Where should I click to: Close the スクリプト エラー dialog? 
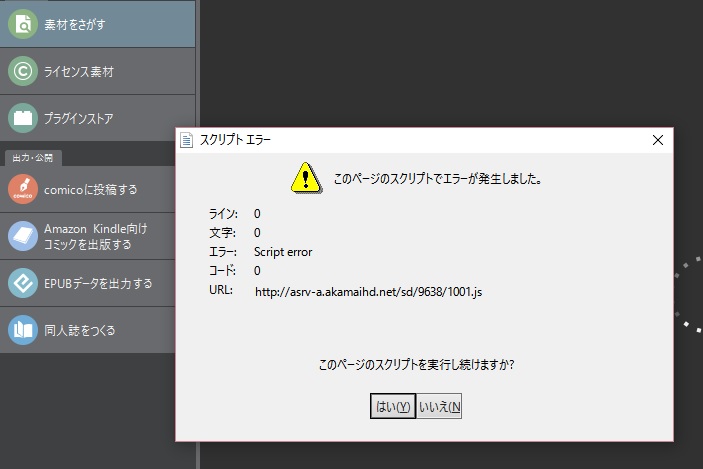(x=658, y=140)
